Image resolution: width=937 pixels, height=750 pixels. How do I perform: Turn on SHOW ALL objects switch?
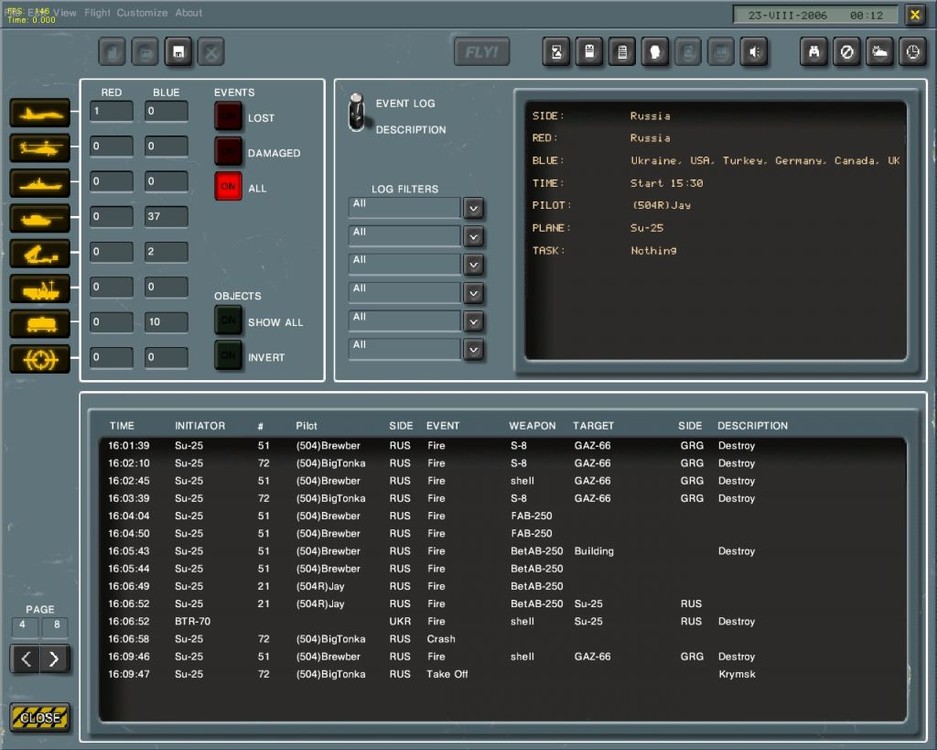[x=228, y=321]
